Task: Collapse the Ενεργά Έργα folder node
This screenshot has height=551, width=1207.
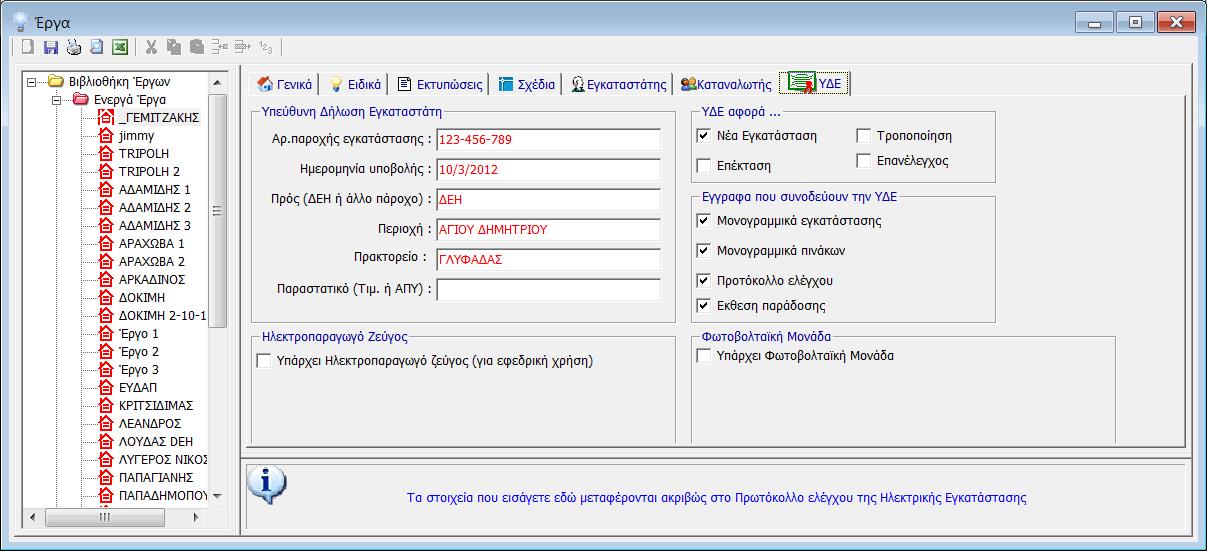Action: tap(57, 99)
